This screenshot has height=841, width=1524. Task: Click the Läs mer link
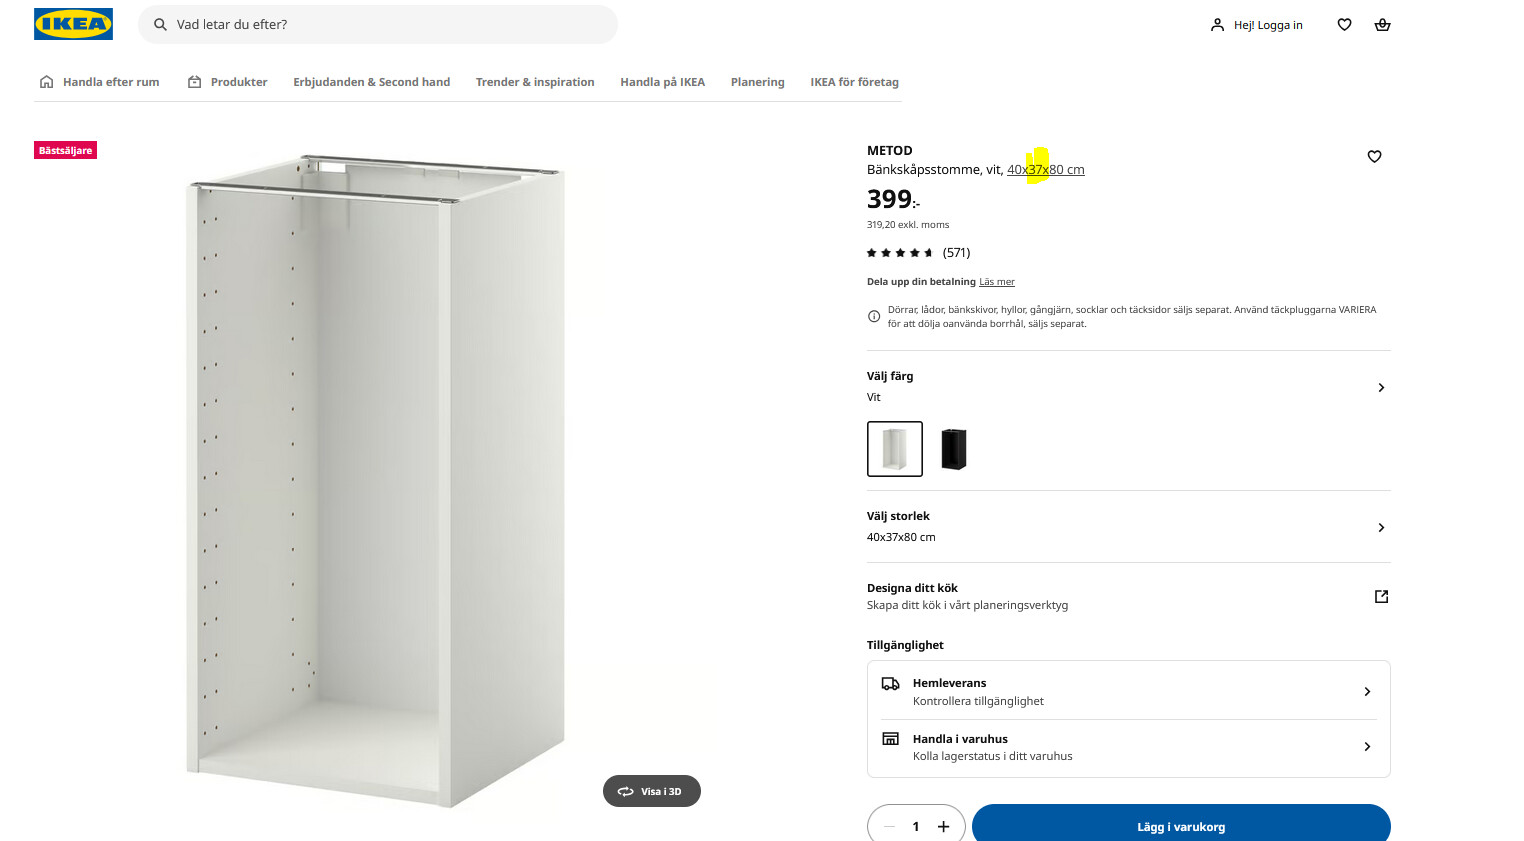(996, 282)
